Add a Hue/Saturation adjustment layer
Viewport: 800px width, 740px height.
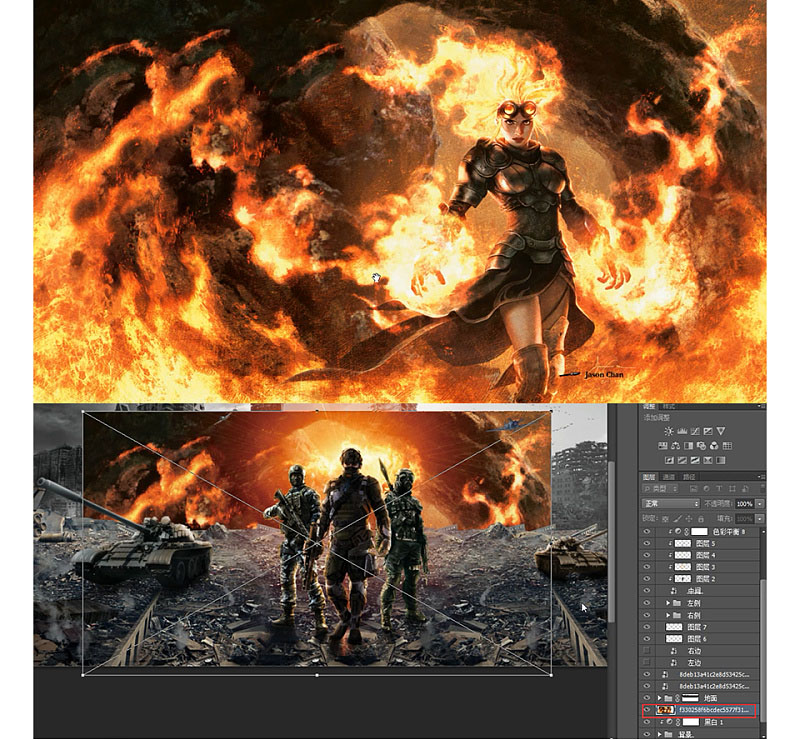663,446
